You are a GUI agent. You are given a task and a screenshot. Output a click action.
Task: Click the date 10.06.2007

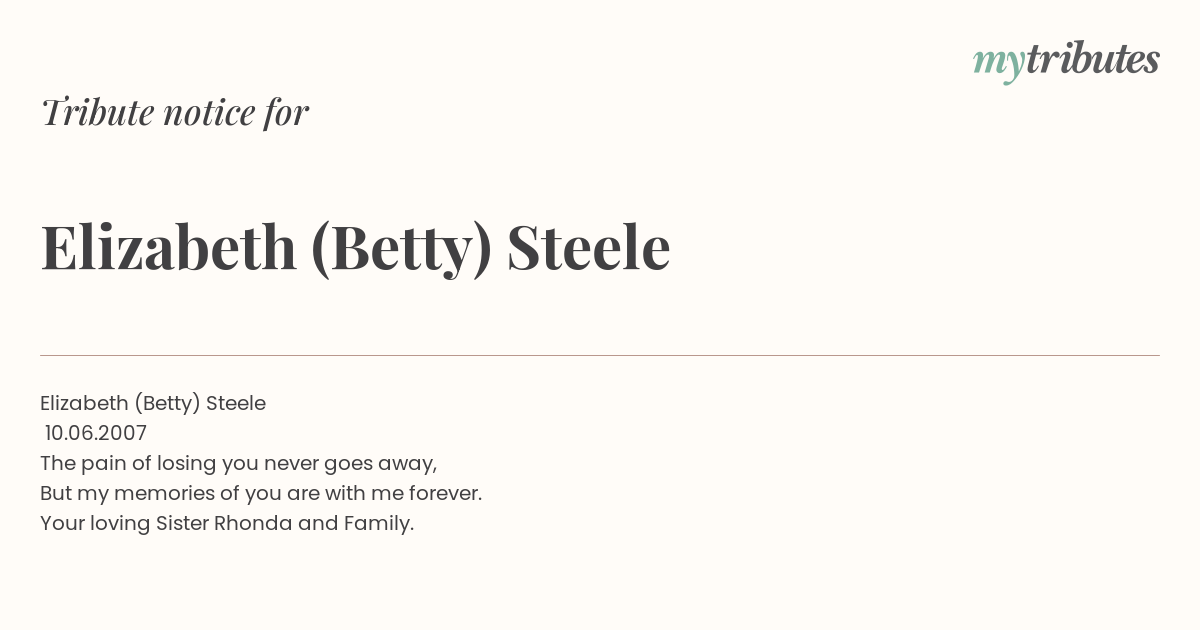click(x=96, y=433)
